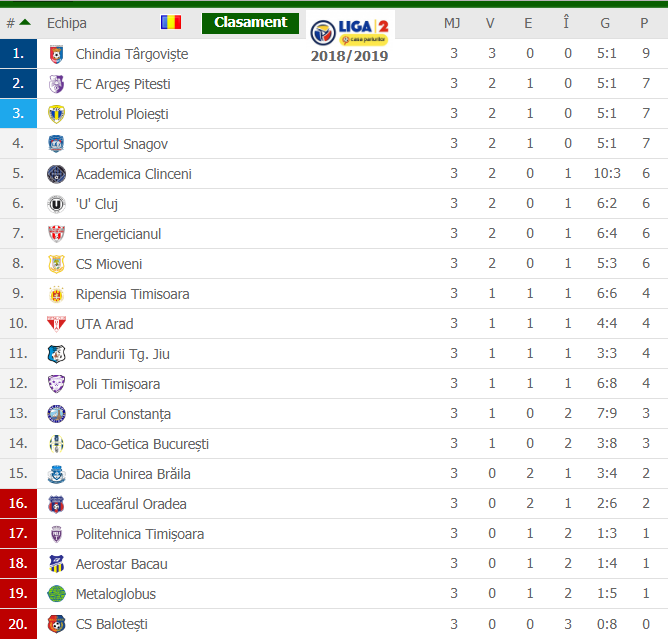Click the Chindia Târgoviște club crest
The height and width of the screenshot is (639, 668).
pyautogui.click(x=56, y=55)
